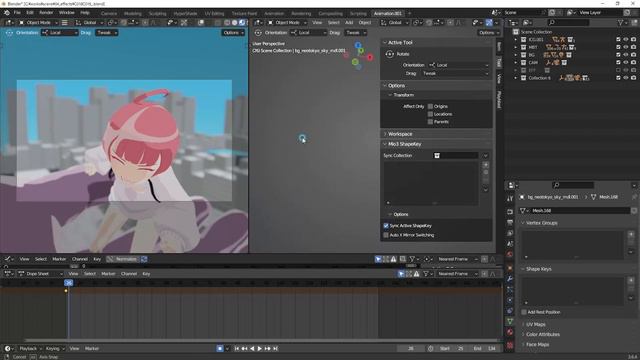Open the Tweak drag dropdown in left viewport

click(x=107, y=32)
